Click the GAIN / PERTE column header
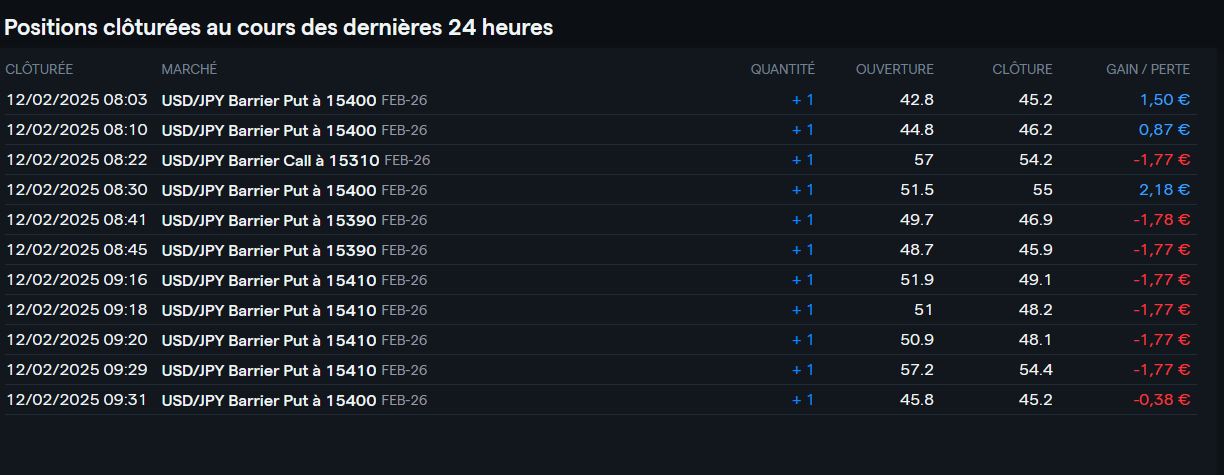1224x475 pixels. [x=1147, y=69]
